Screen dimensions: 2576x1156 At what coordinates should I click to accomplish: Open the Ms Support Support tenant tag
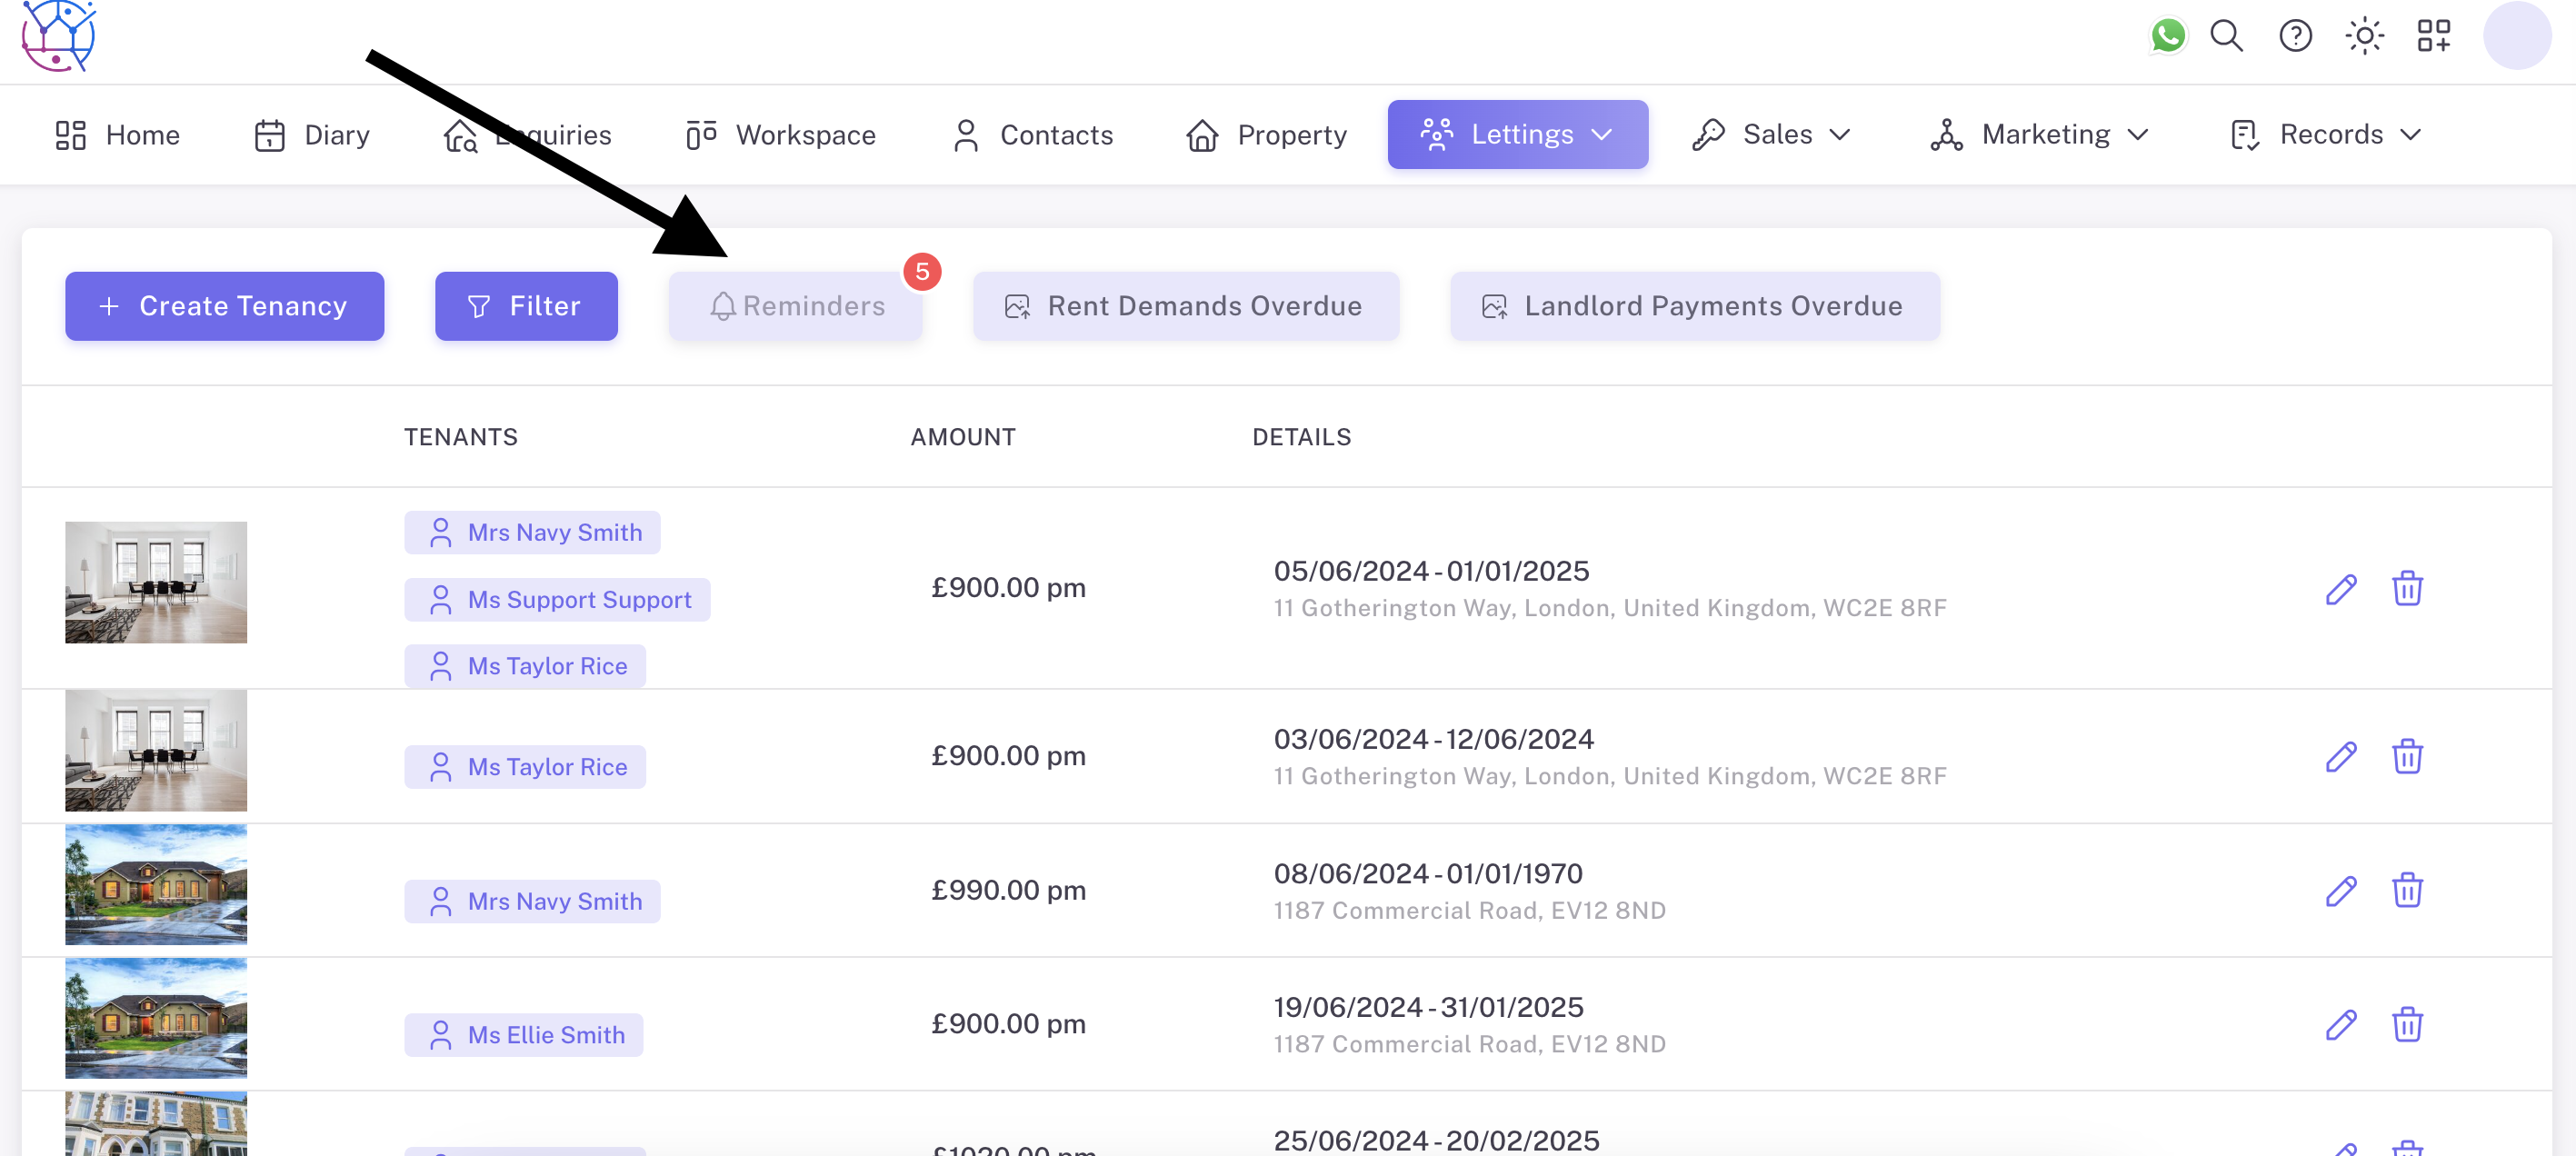point(557,600)
